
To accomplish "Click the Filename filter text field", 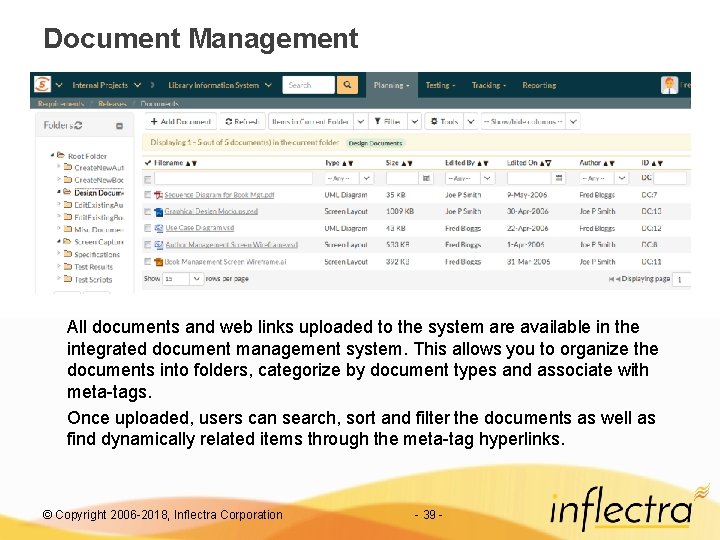I will pyautogui.click(x=233, y=178).
